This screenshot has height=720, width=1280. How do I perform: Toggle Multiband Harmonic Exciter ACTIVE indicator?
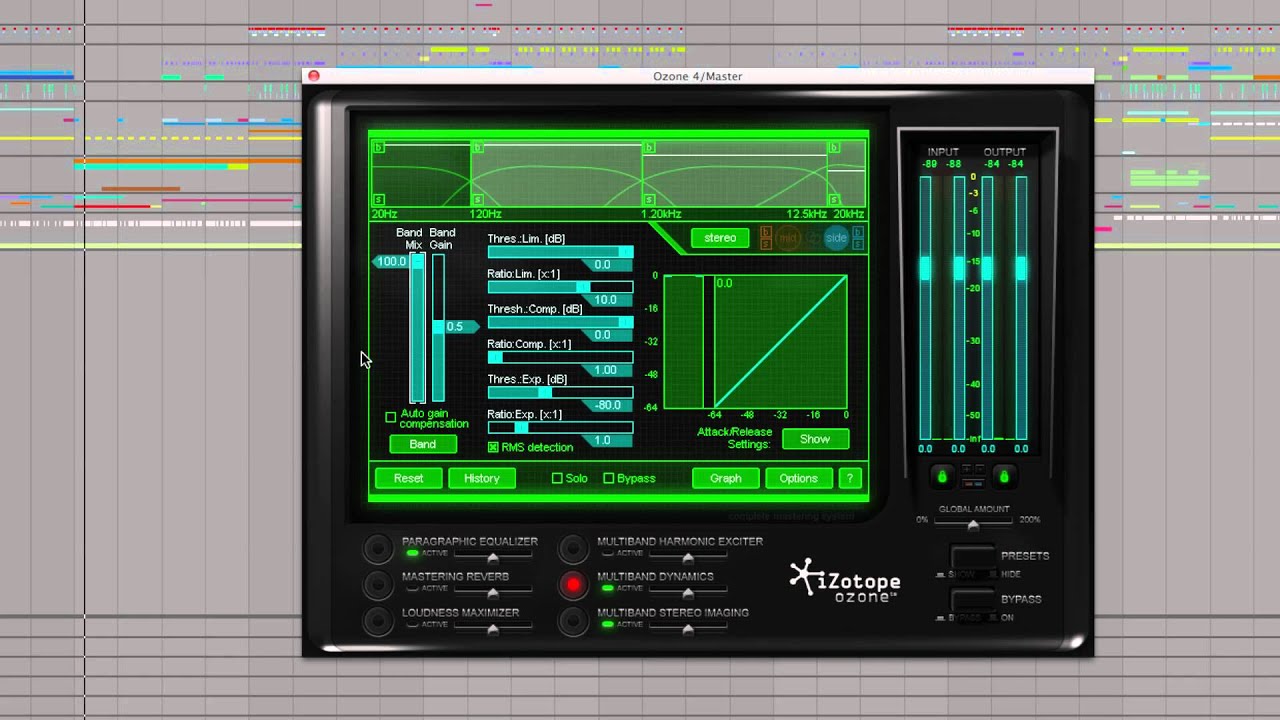coord(607,553)
